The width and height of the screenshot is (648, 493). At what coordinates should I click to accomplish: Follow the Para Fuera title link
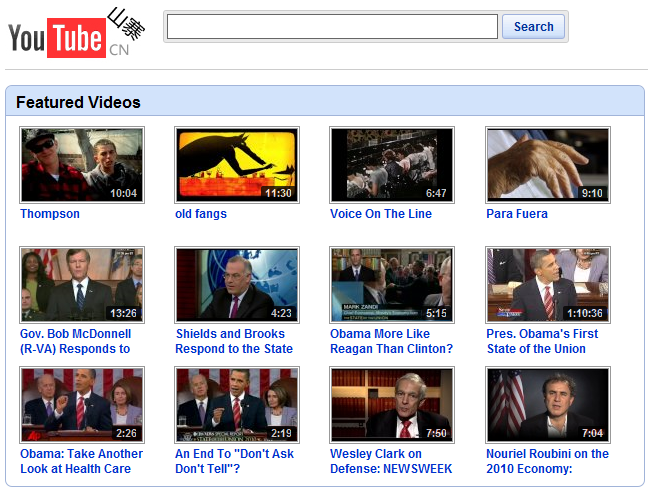click(517, 214)
